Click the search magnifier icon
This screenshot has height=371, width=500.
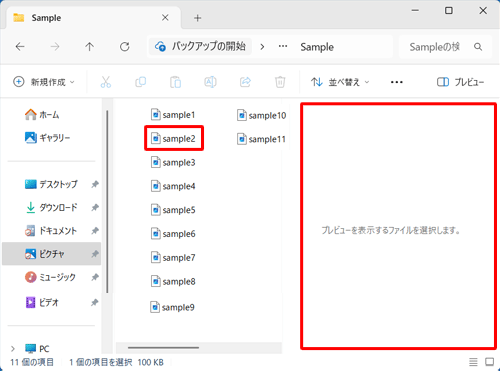pyautogui.click(x=478, y=47)
